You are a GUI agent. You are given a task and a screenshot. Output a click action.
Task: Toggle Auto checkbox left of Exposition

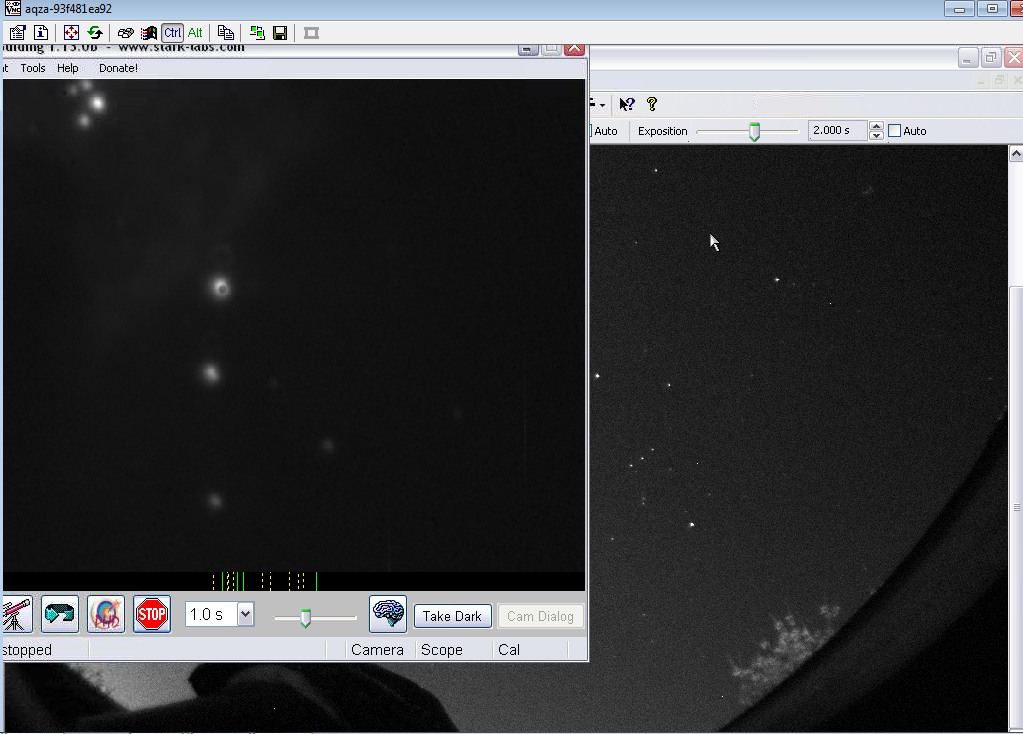pos(590,131)
